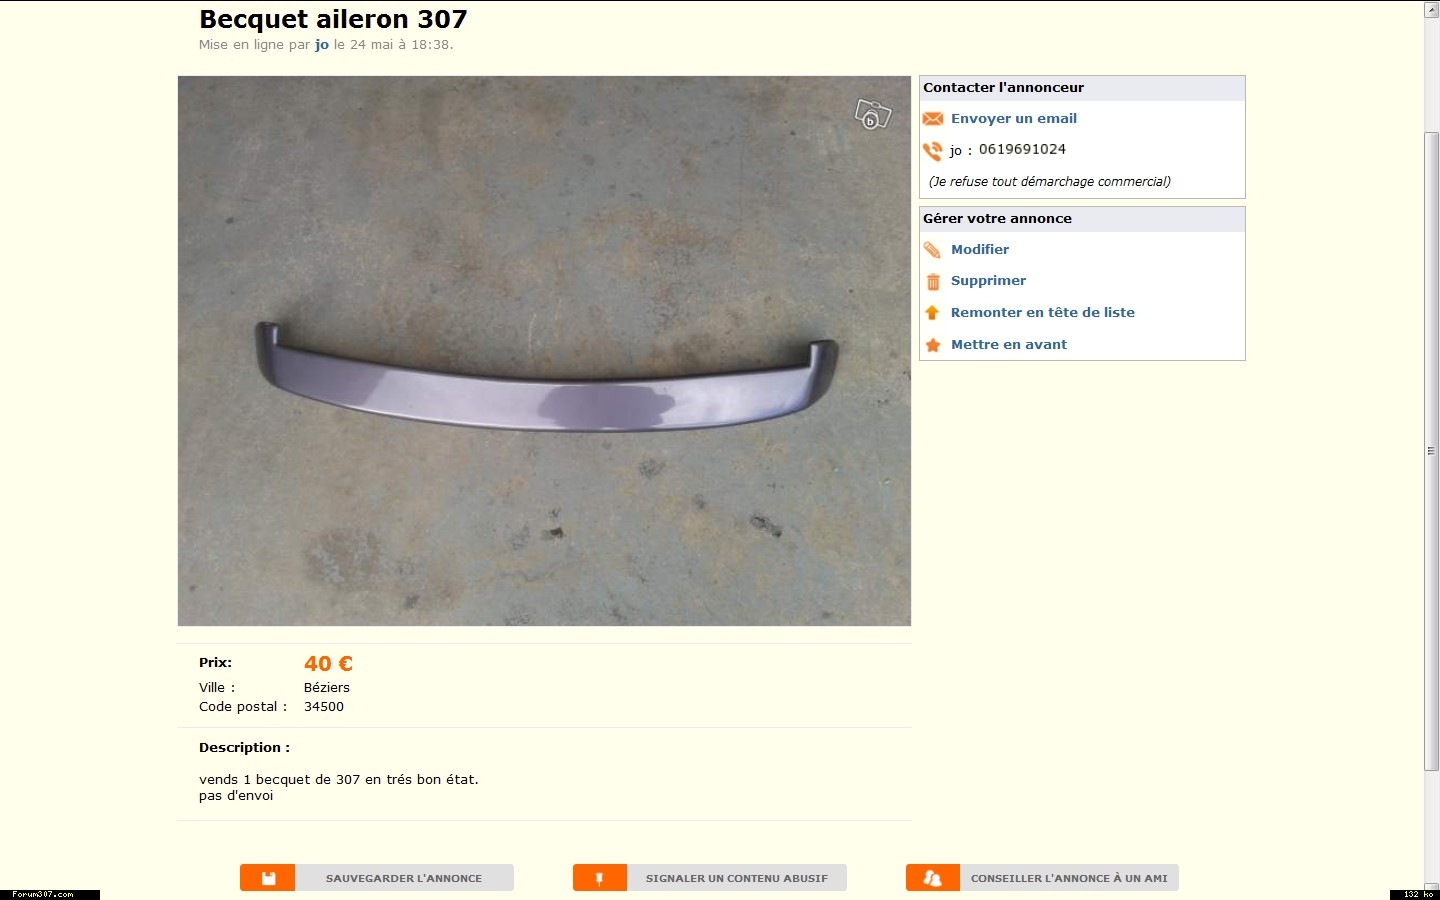Image resolution: width=1440 pixels, height=900 pixels.
Task: Select Mettre en avant link
Action: 1009,344
